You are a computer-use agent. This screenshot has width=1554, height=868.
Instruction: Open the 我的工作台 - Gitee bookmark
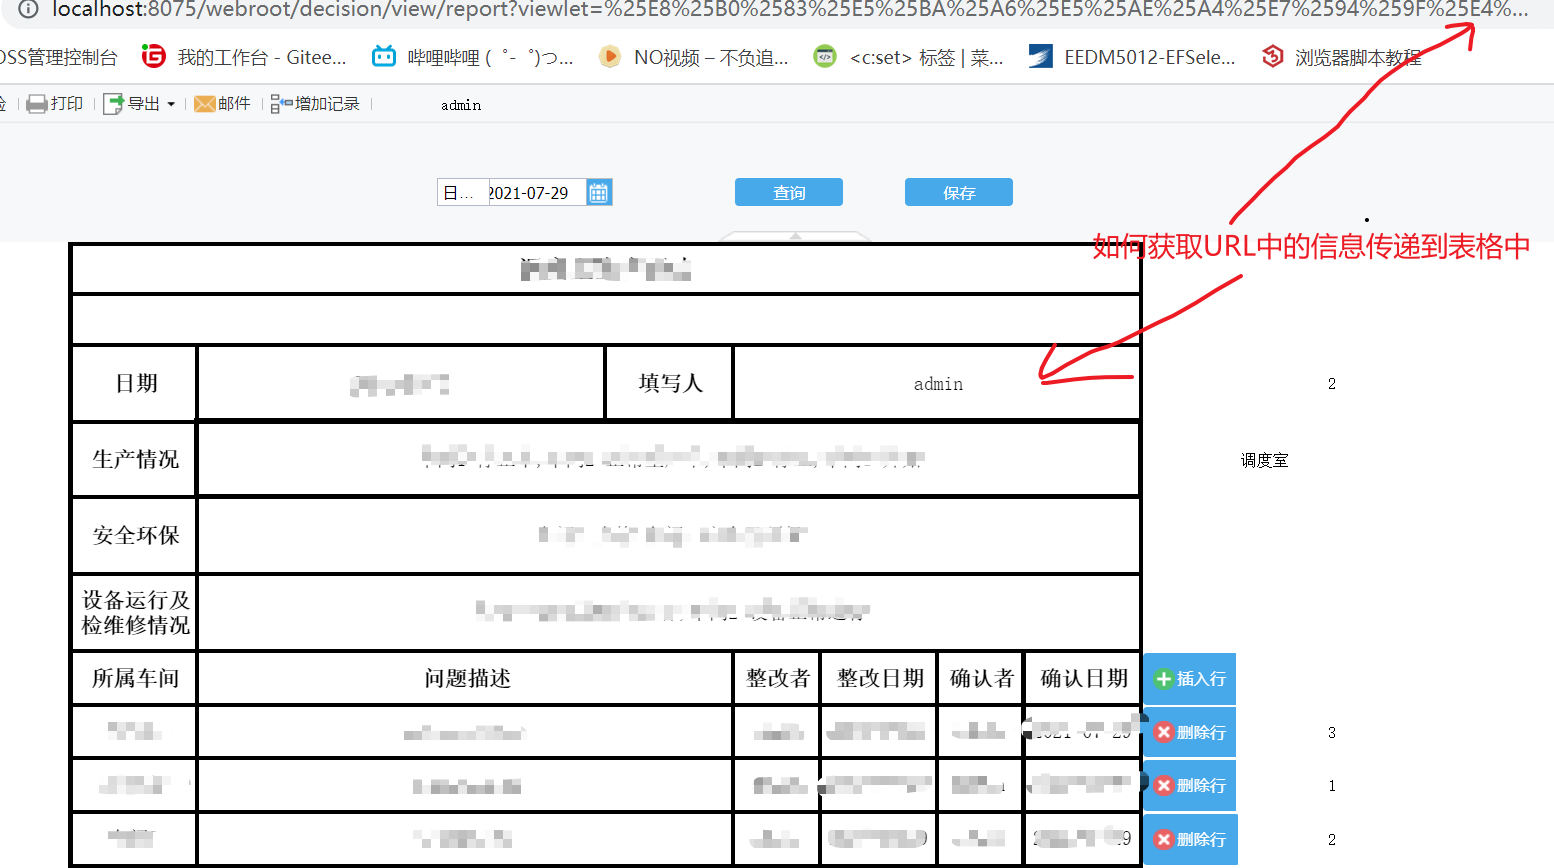[244, 57]
